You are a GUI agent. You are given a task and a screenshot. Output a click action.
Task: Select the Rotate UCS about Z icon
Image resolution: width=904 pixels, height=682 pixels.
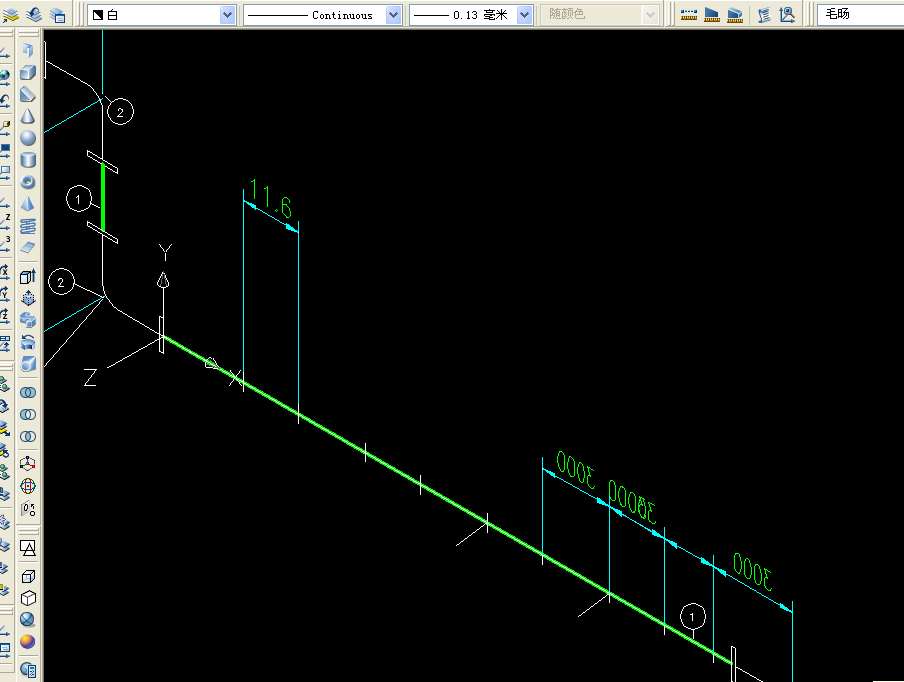[5, 315]
